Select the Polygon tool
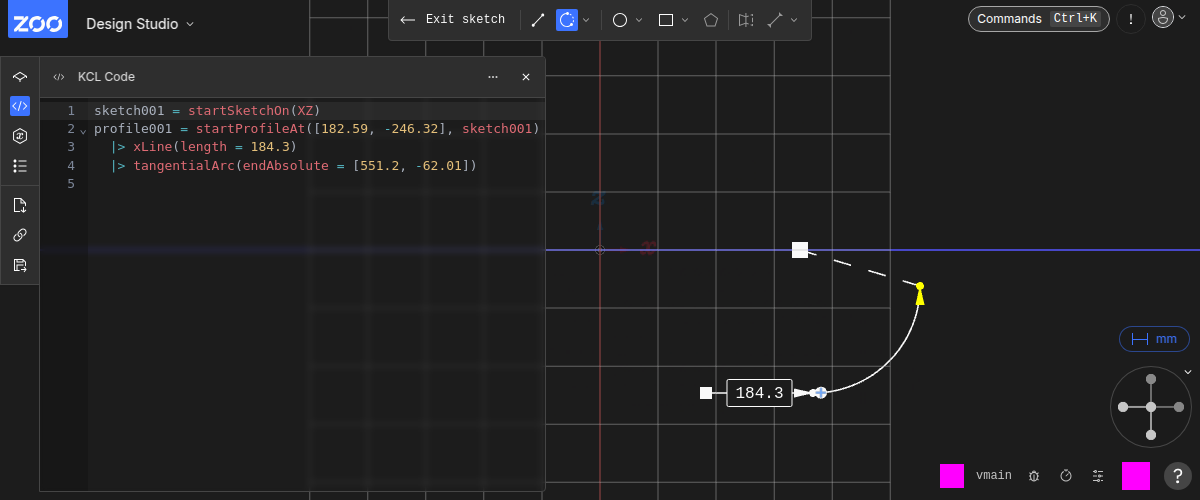This screenshot has width=1200, height=500. point(711,20)
